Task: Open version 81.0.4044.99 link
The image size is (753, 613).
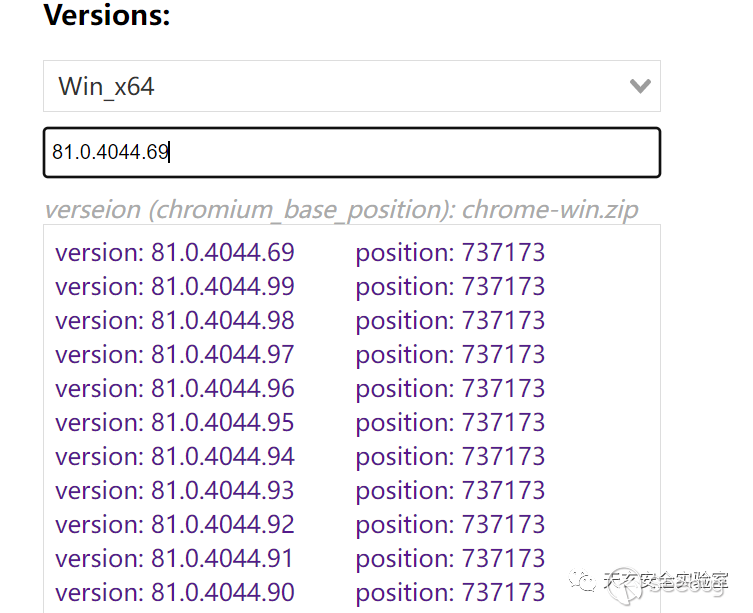Action: pos(175,287)
